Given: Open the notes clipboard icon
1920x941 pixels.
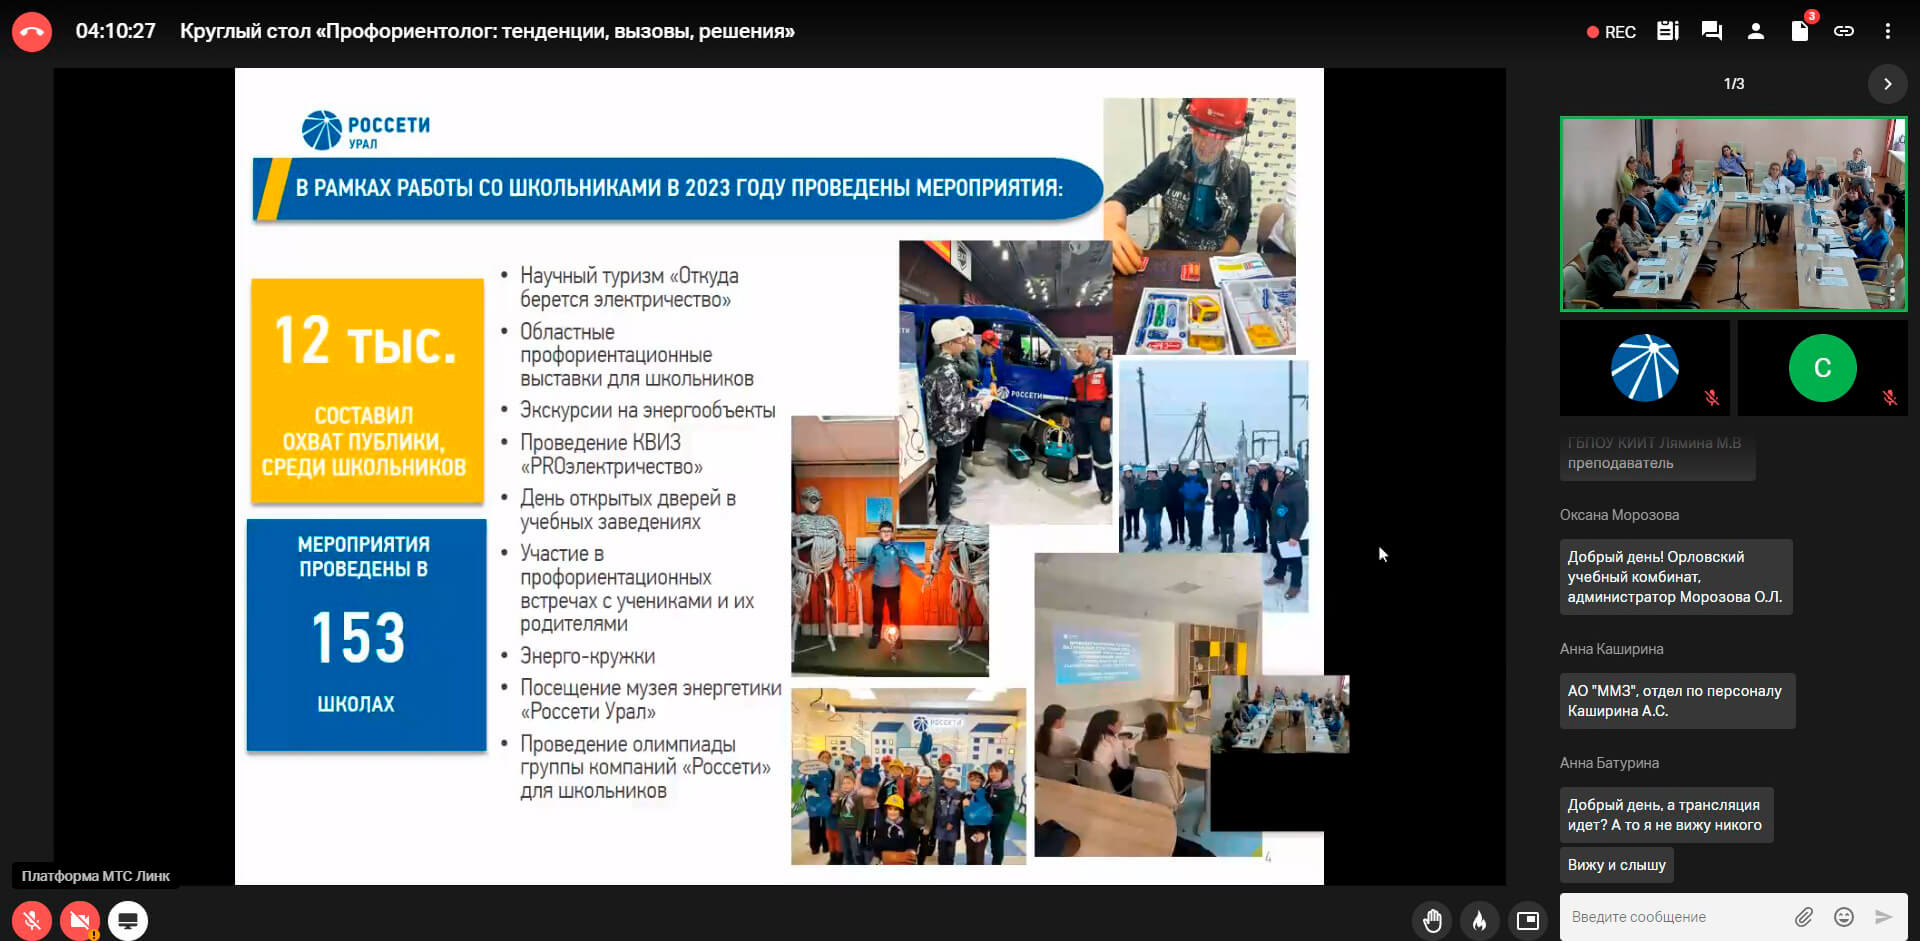Looking at the screenshot, I should (x=1667, y=31).
